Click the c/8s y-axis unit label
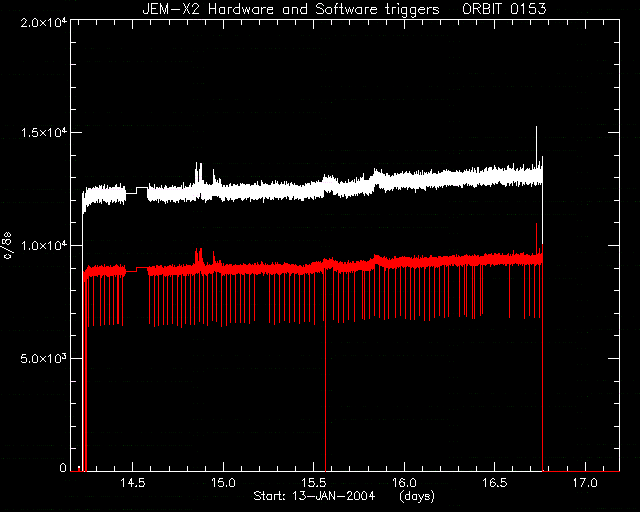 pyautogui.click(x=7, y=245)
